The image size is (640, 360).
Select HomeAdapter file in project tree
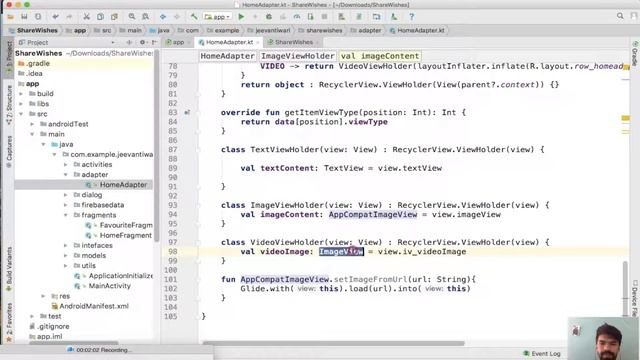tap(123, 184)
